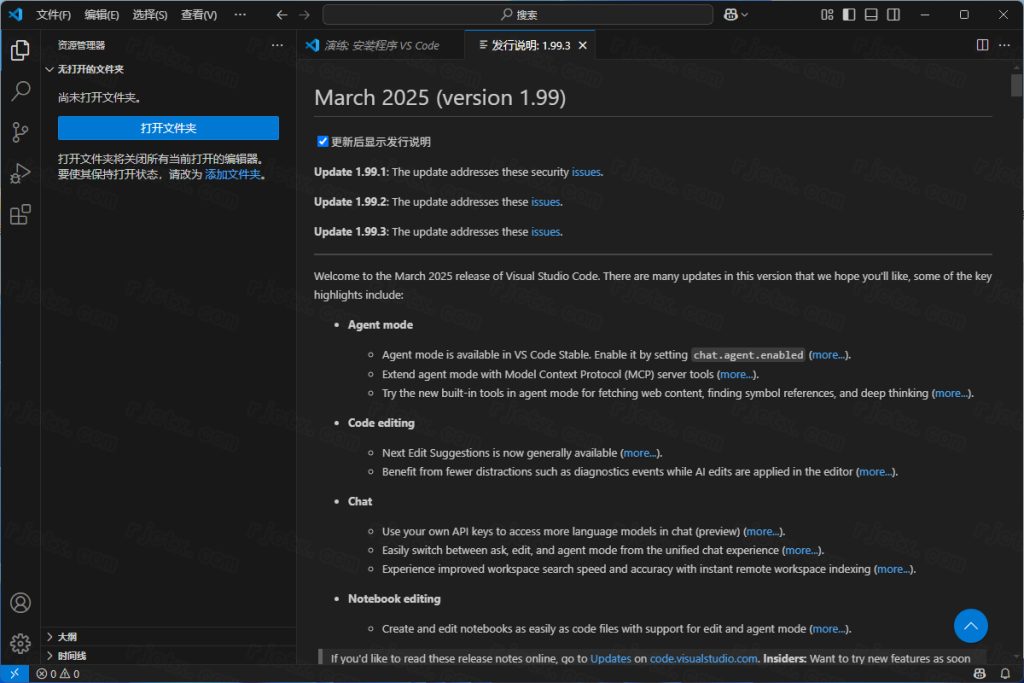Open more link for unified chat experience
Screen dimensions: 1024x683
pyautogui.click(x=802, y=550)
